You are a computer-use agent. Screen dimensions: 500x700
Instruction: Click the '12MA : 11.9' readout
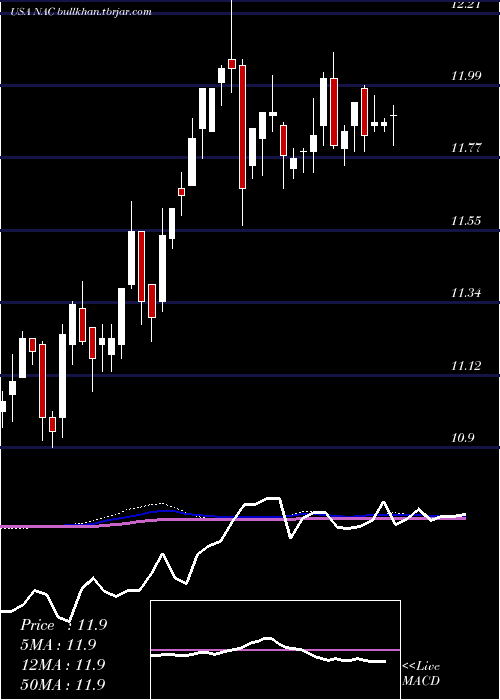[63, 664]
